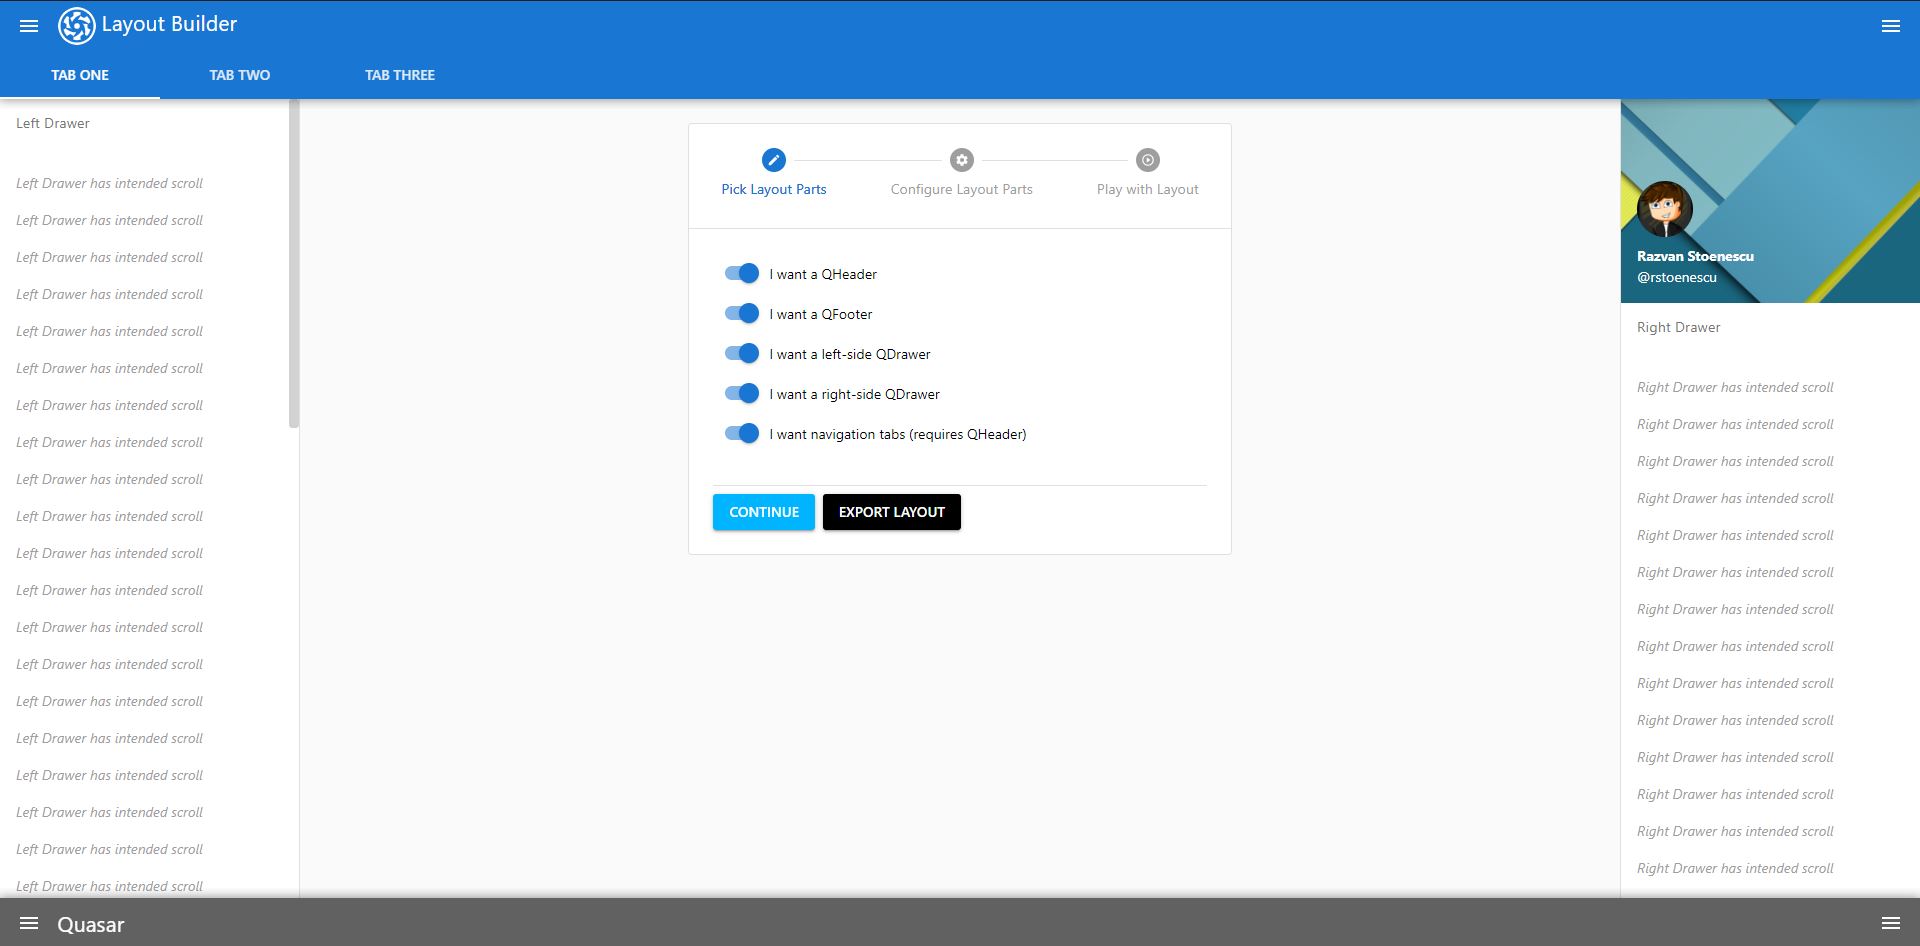Disable the 'I want a QHeader' toggle

click(741, 273)
